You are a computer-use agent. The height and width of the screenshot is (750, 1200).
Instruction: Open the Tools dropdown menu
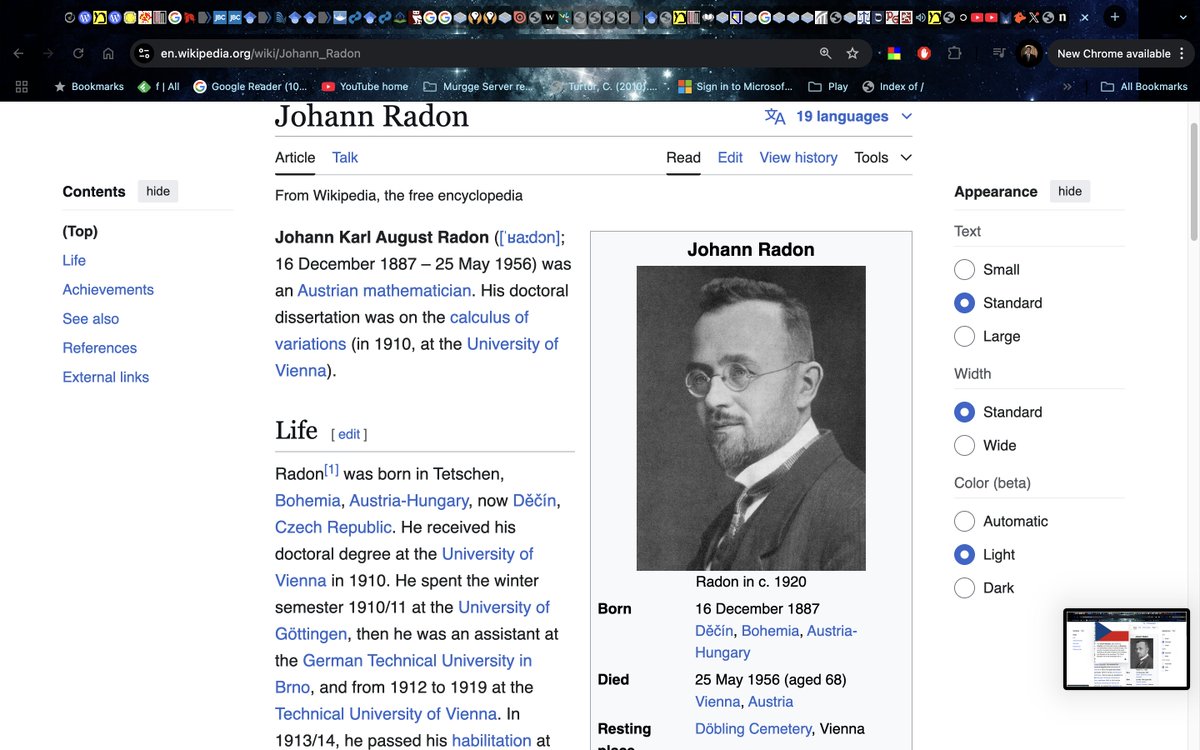coord(883,157)
